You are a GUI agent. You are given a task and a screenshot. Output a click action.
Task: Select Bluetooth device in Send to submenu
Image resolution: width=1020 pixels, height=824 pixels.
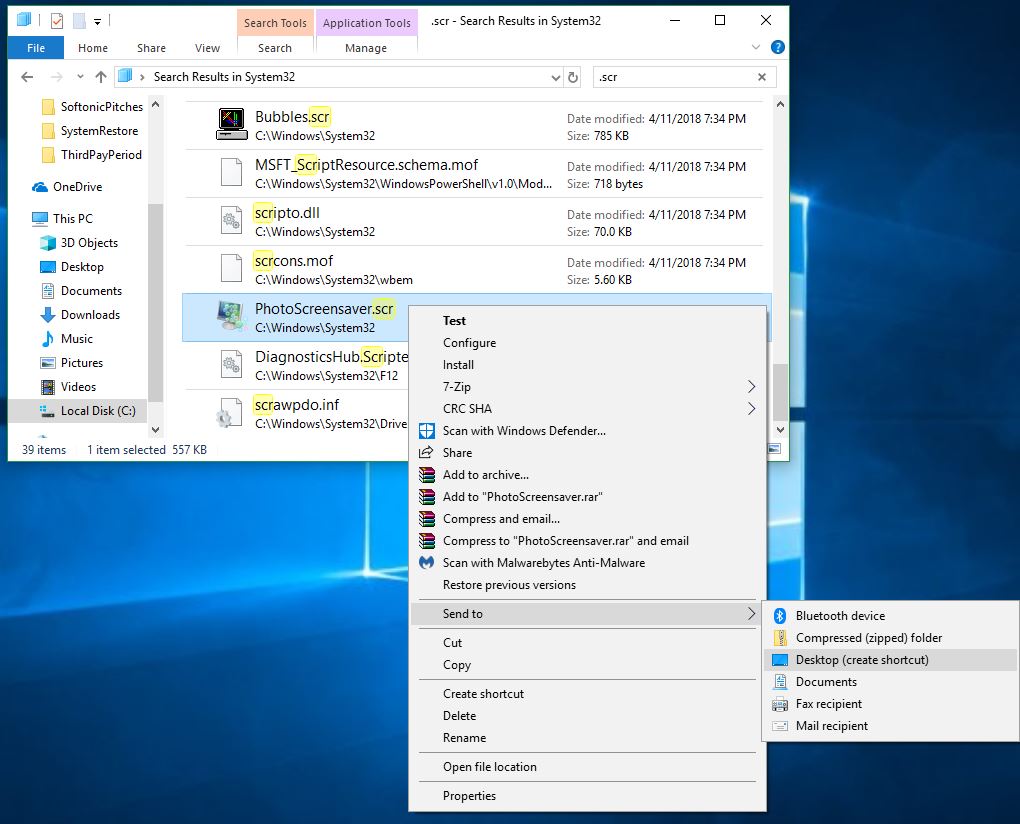tap(840, 616)
